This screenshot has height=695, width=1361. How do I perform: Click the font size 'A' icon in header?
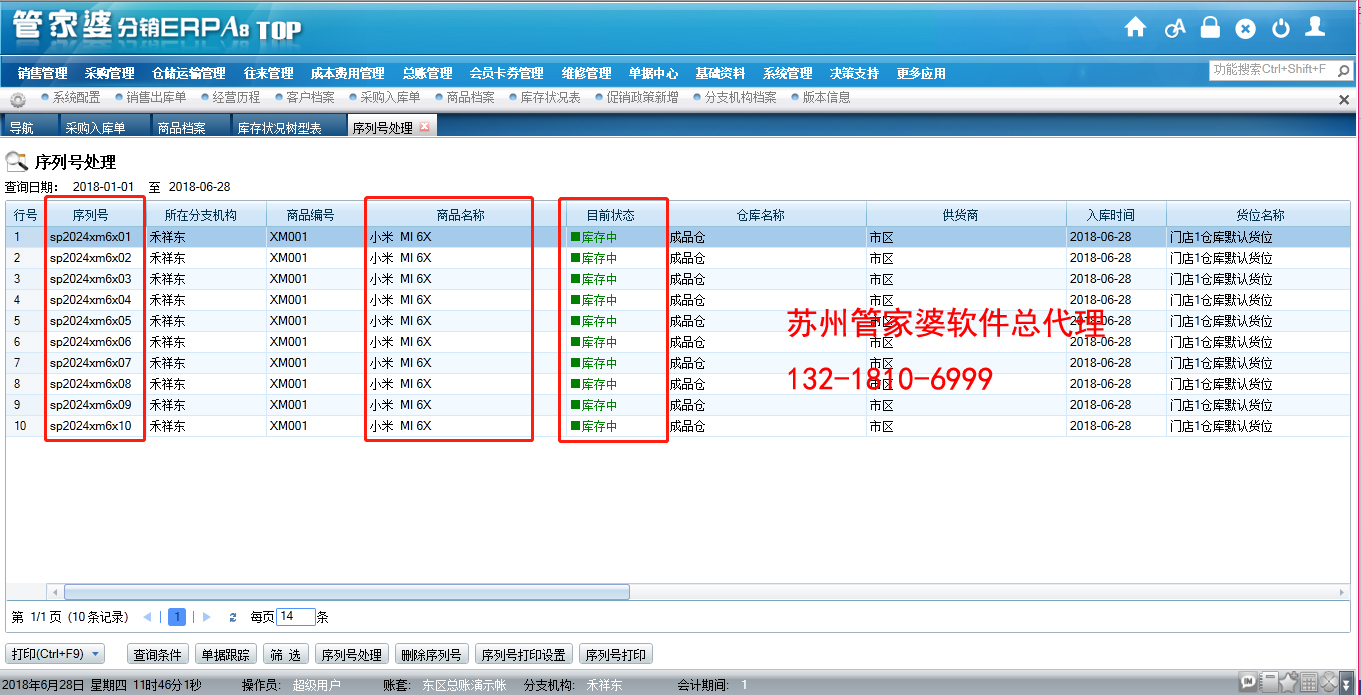(1175, 28)
